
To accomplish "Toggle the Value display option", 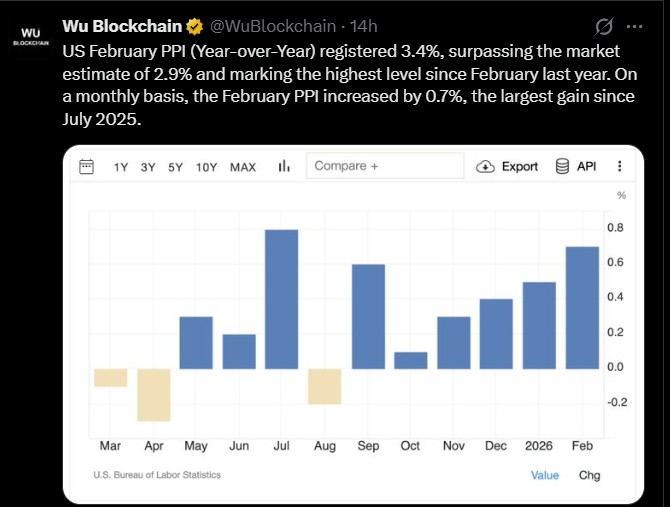I will [545, 475].
